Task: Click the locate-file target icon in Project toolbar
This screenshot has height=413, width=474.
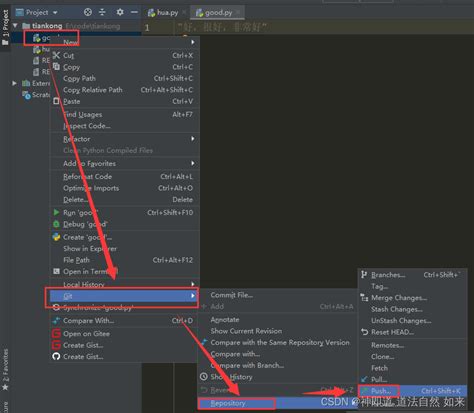Action: pos(88,12)
